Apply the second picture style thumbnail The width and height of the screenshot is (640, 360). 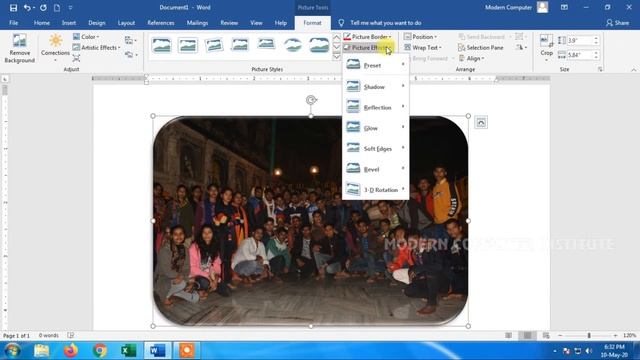(188, 45)
